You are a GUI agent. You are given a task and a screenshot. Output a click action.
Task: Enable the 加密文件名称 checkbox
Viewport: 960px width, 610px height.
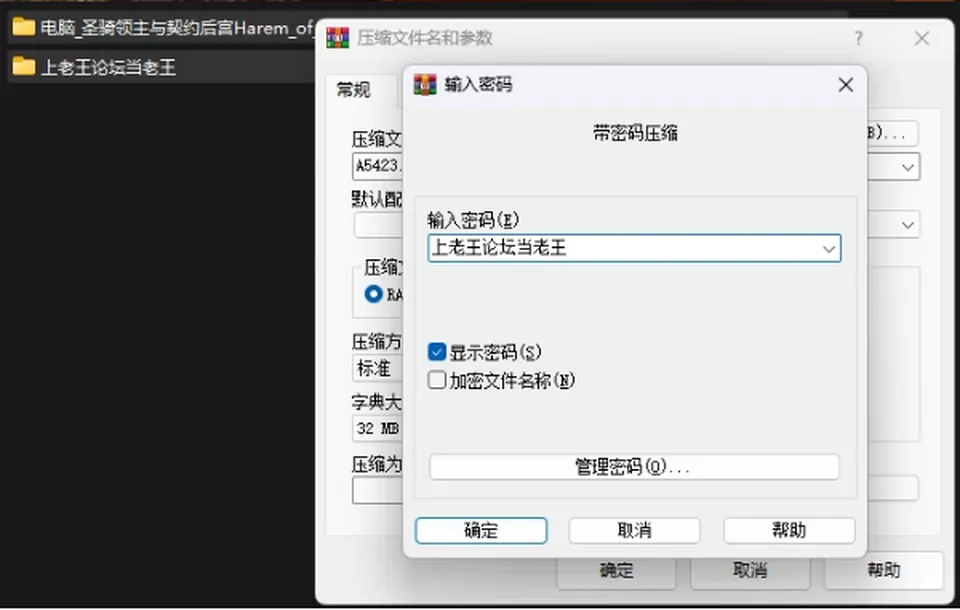tap(437, 380)
